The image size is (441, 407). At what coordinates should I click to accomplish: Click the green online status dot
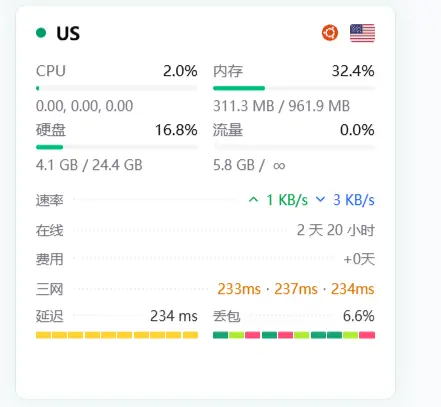click(41, 33)
